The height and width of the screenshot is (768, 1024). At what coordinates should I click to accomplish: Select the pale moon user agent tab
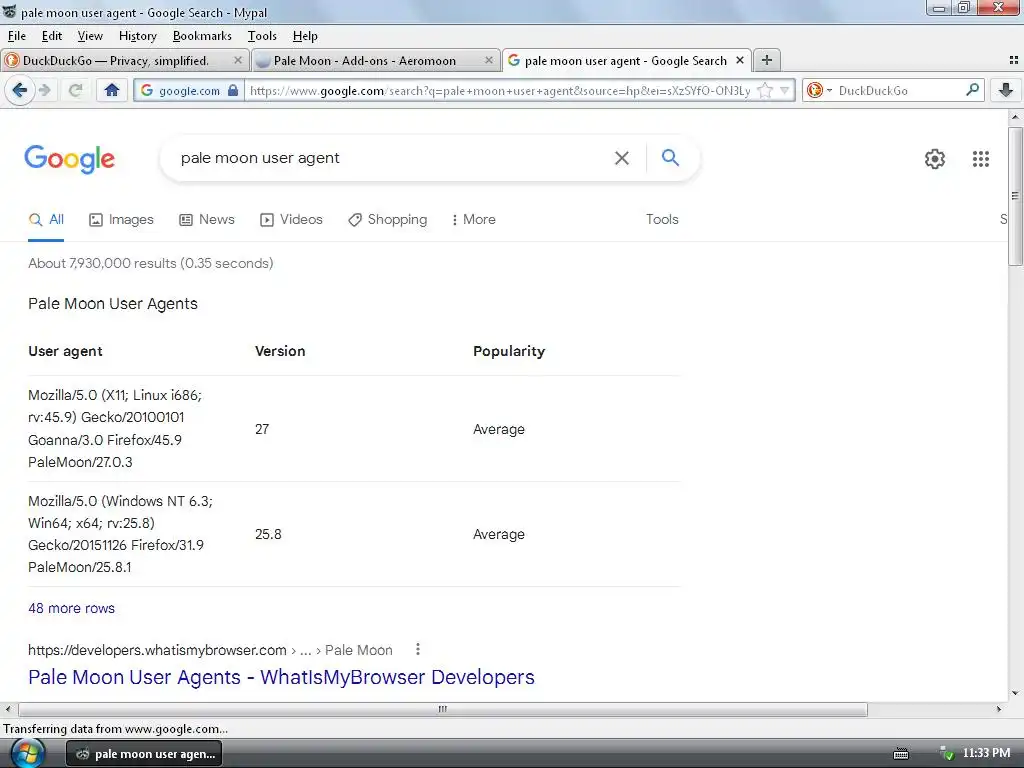pyautogui.click(x=626, y=60)
